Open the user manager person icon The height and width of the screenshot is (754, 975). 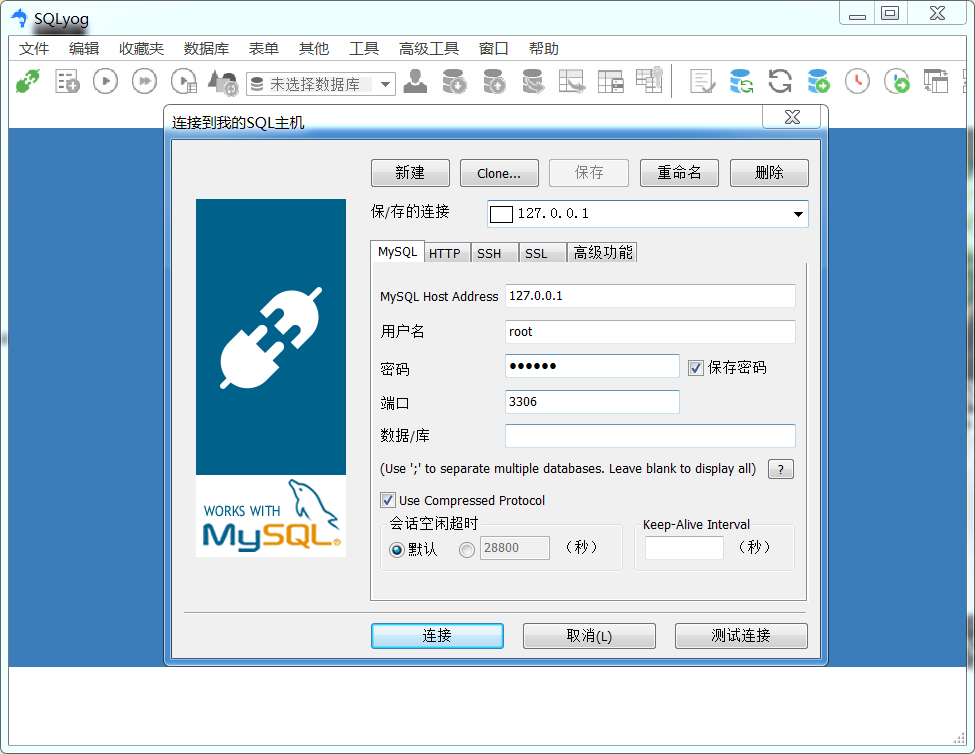[415, 81]
